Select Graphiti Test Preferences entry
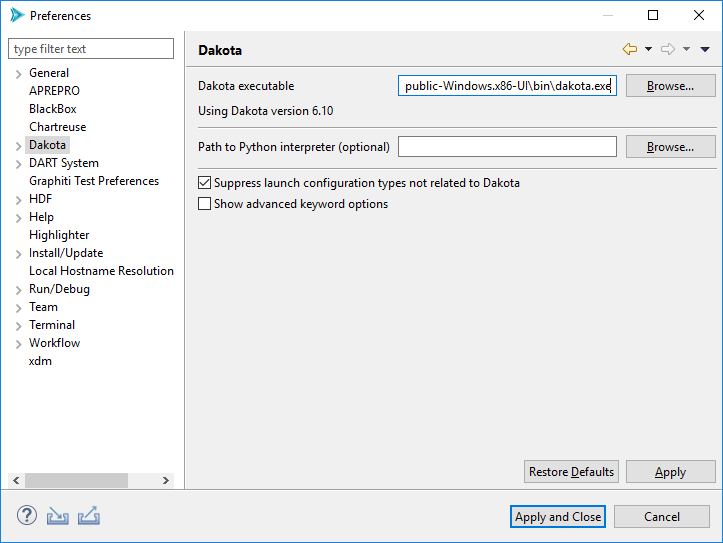The image size is (723, 543). pos(93,181)
